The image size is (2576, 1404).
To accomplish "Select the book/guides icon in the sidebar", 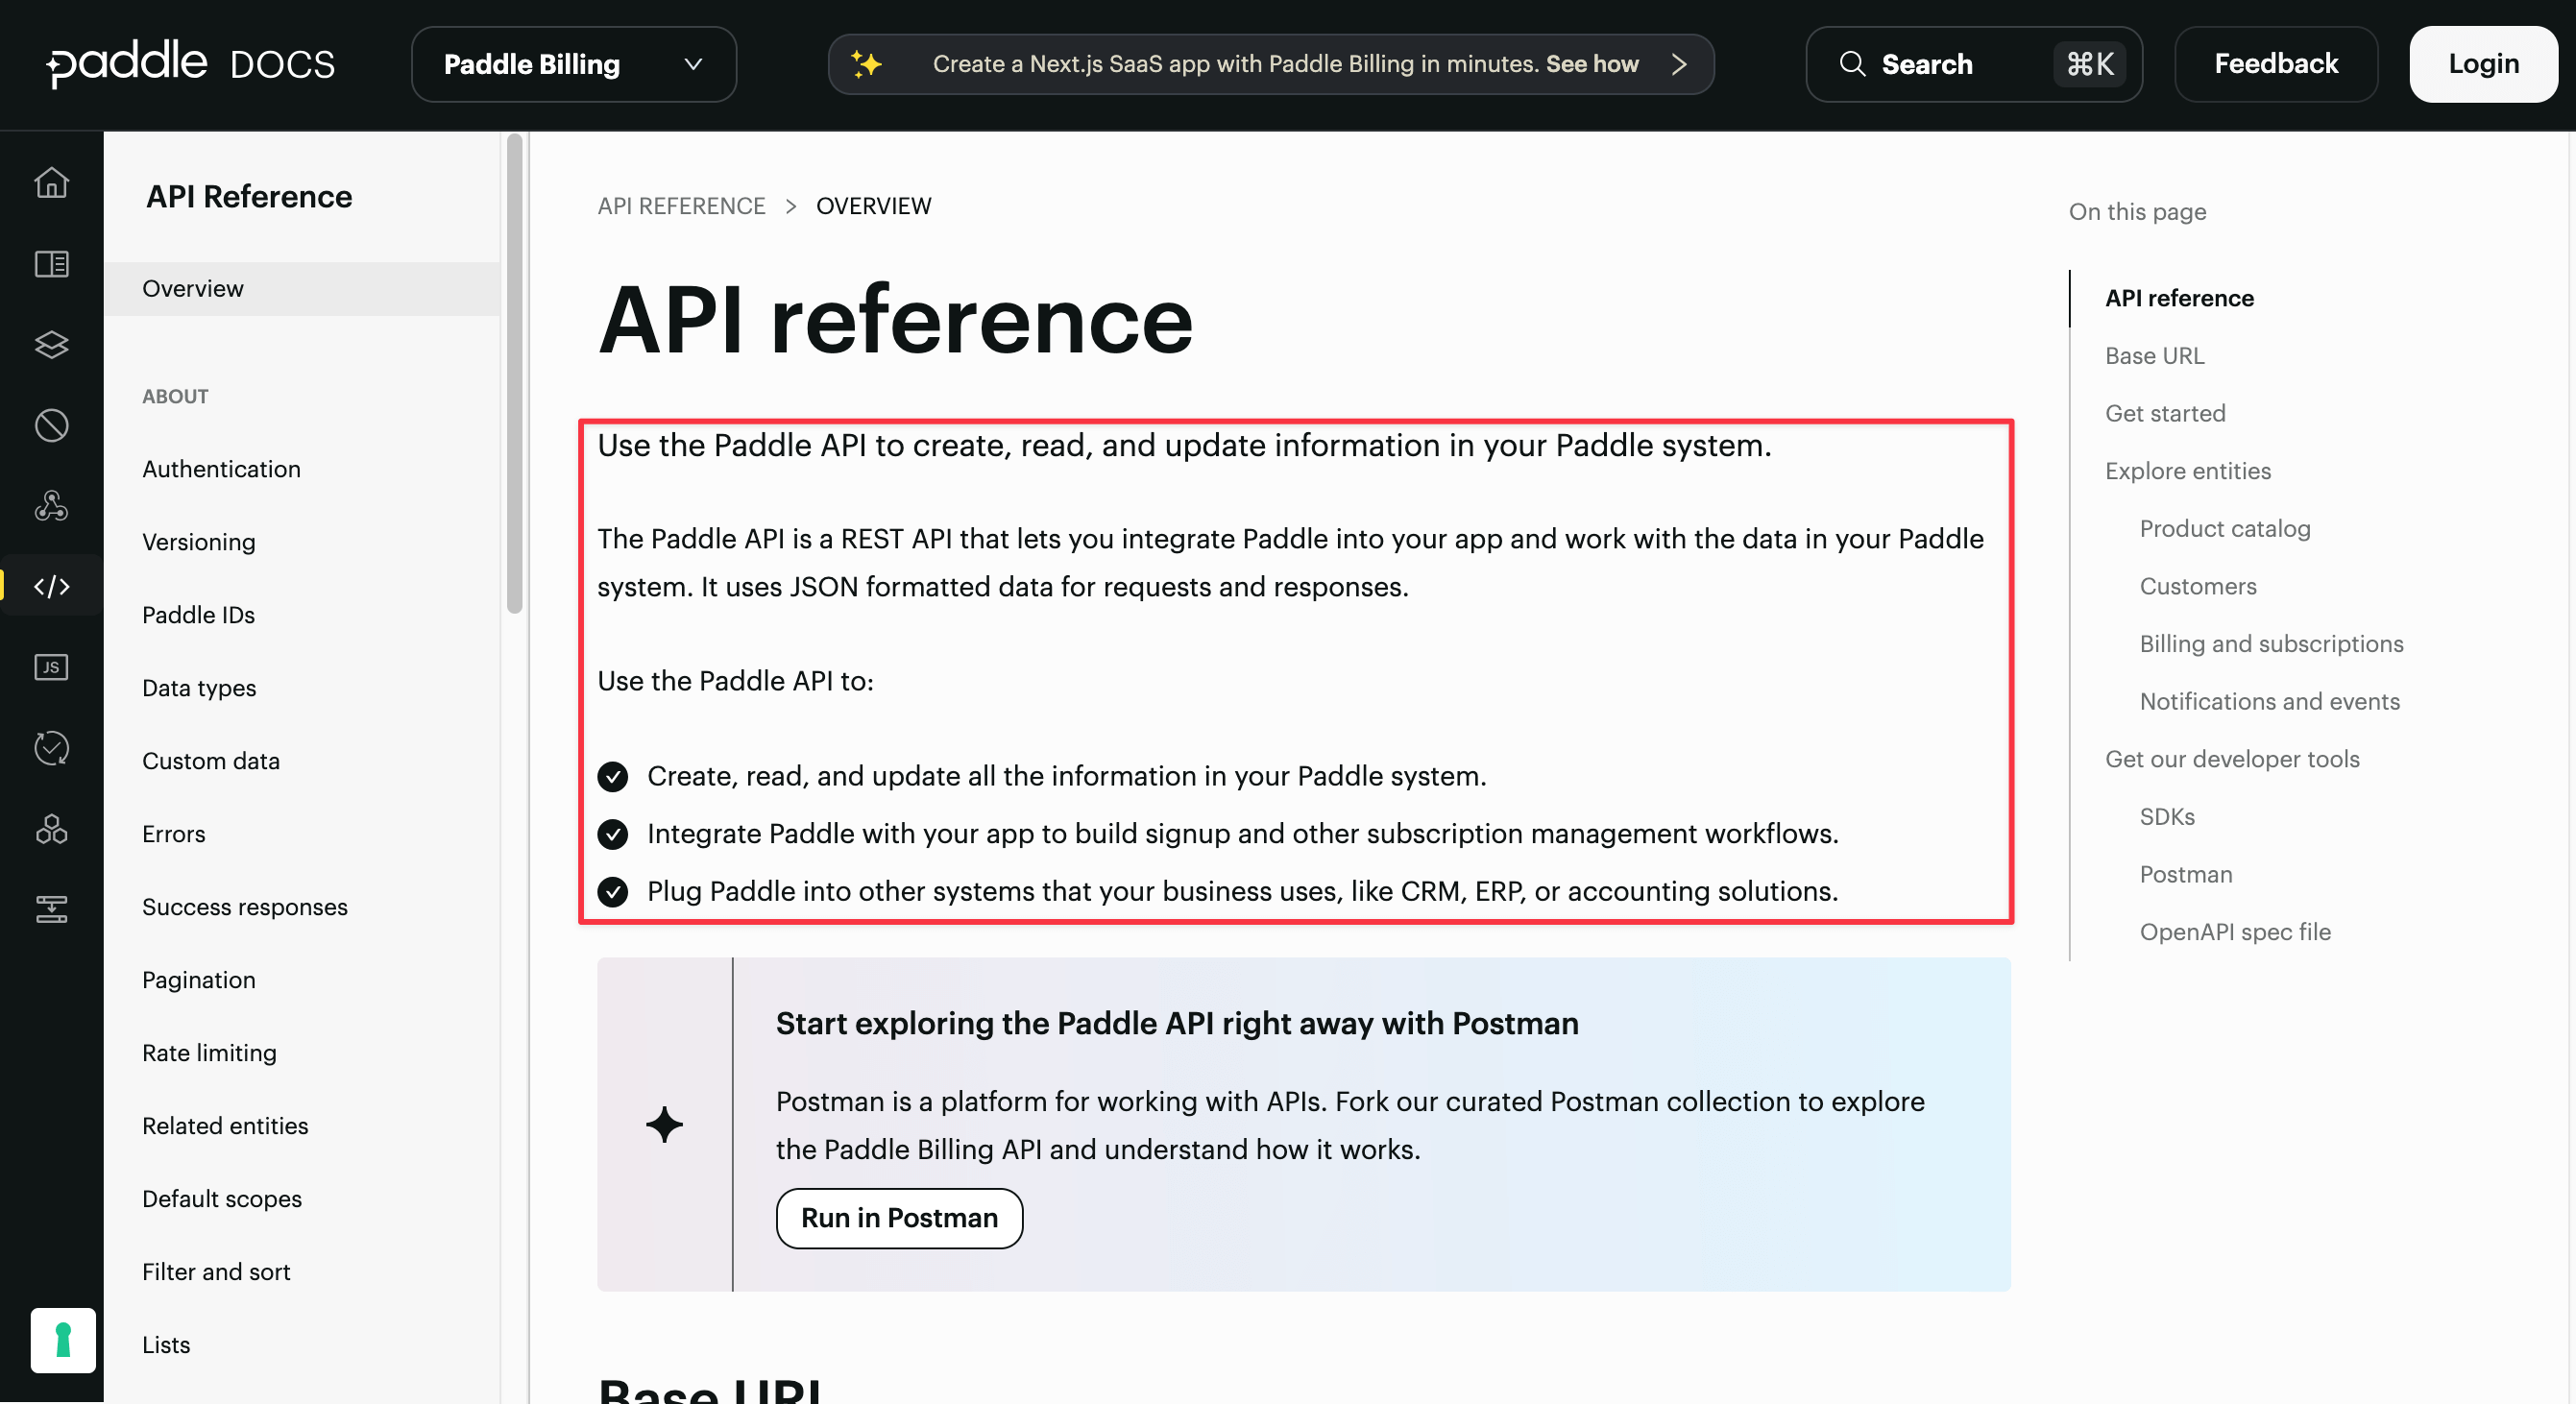I will coord(51,264).
